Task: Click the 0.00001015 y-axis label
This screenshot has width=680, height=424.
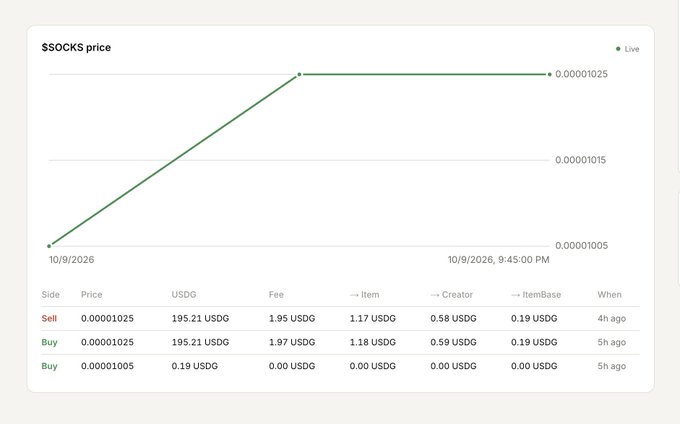Action: [x=580, y=160]
